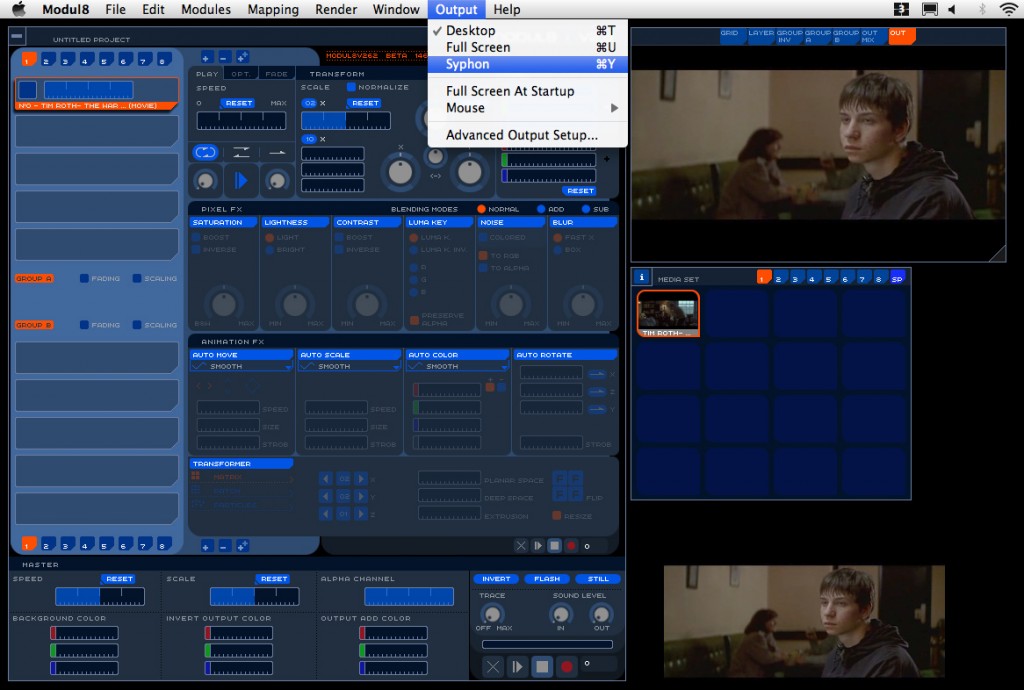
Task: Open the media set info icon
Action: coord(641,277)
